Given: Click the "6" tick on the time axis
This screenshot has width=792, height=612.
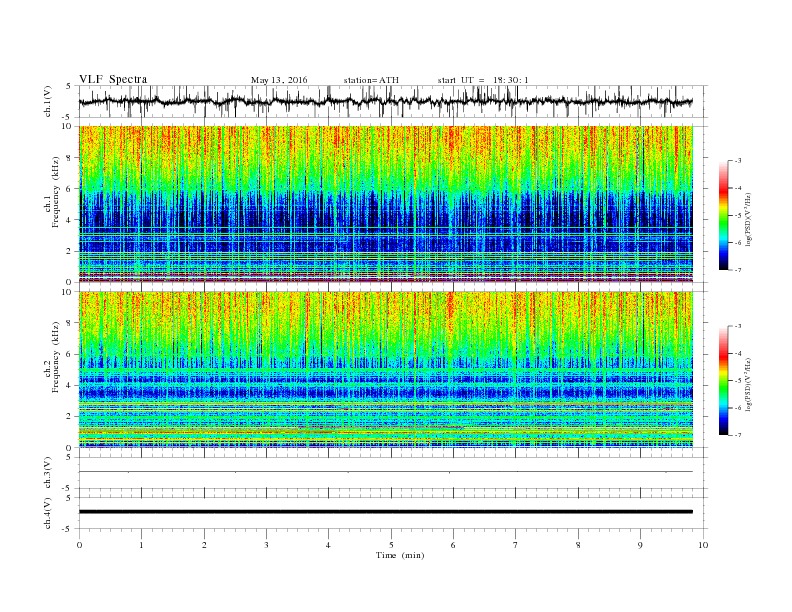Looking at the screenshot, I should [x=453, y=545].
